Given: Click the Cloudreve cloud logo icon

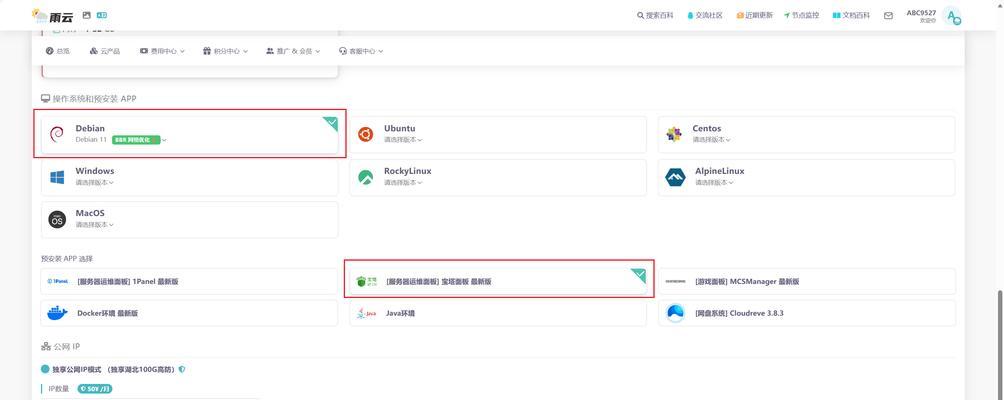Looking at the screenshot, I should coord(675,314).
